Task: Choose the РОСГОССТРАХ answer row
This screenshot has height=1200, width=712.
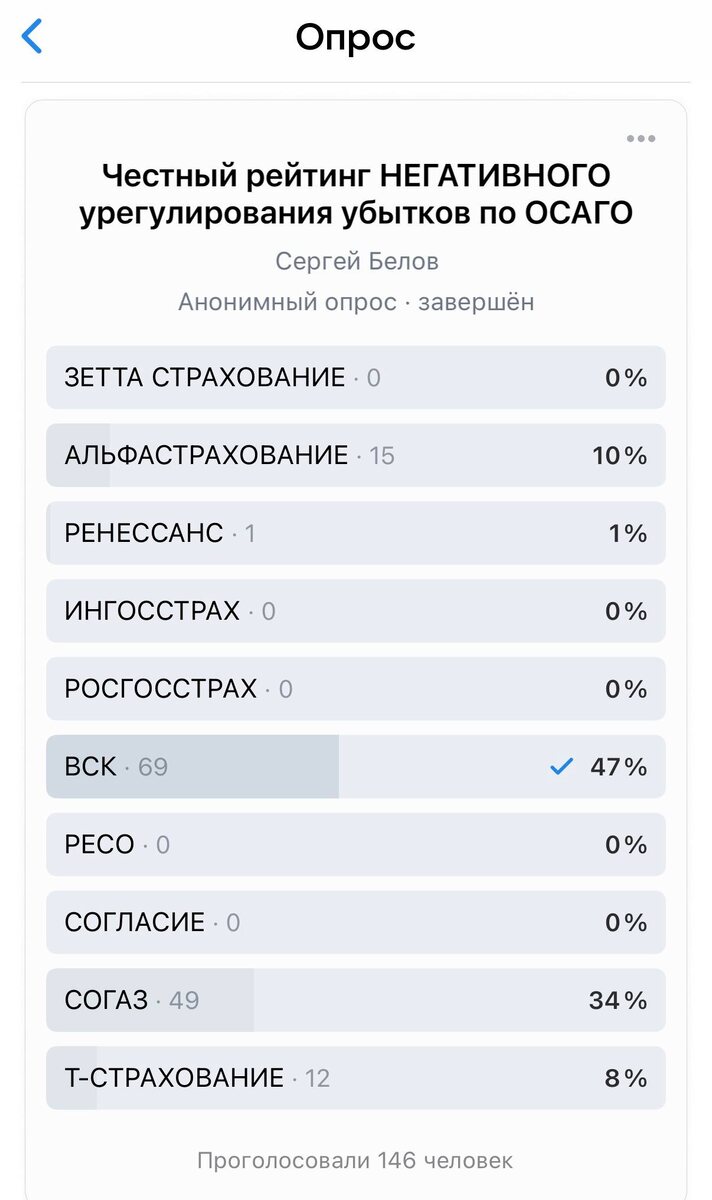Action: click(356, 689)
